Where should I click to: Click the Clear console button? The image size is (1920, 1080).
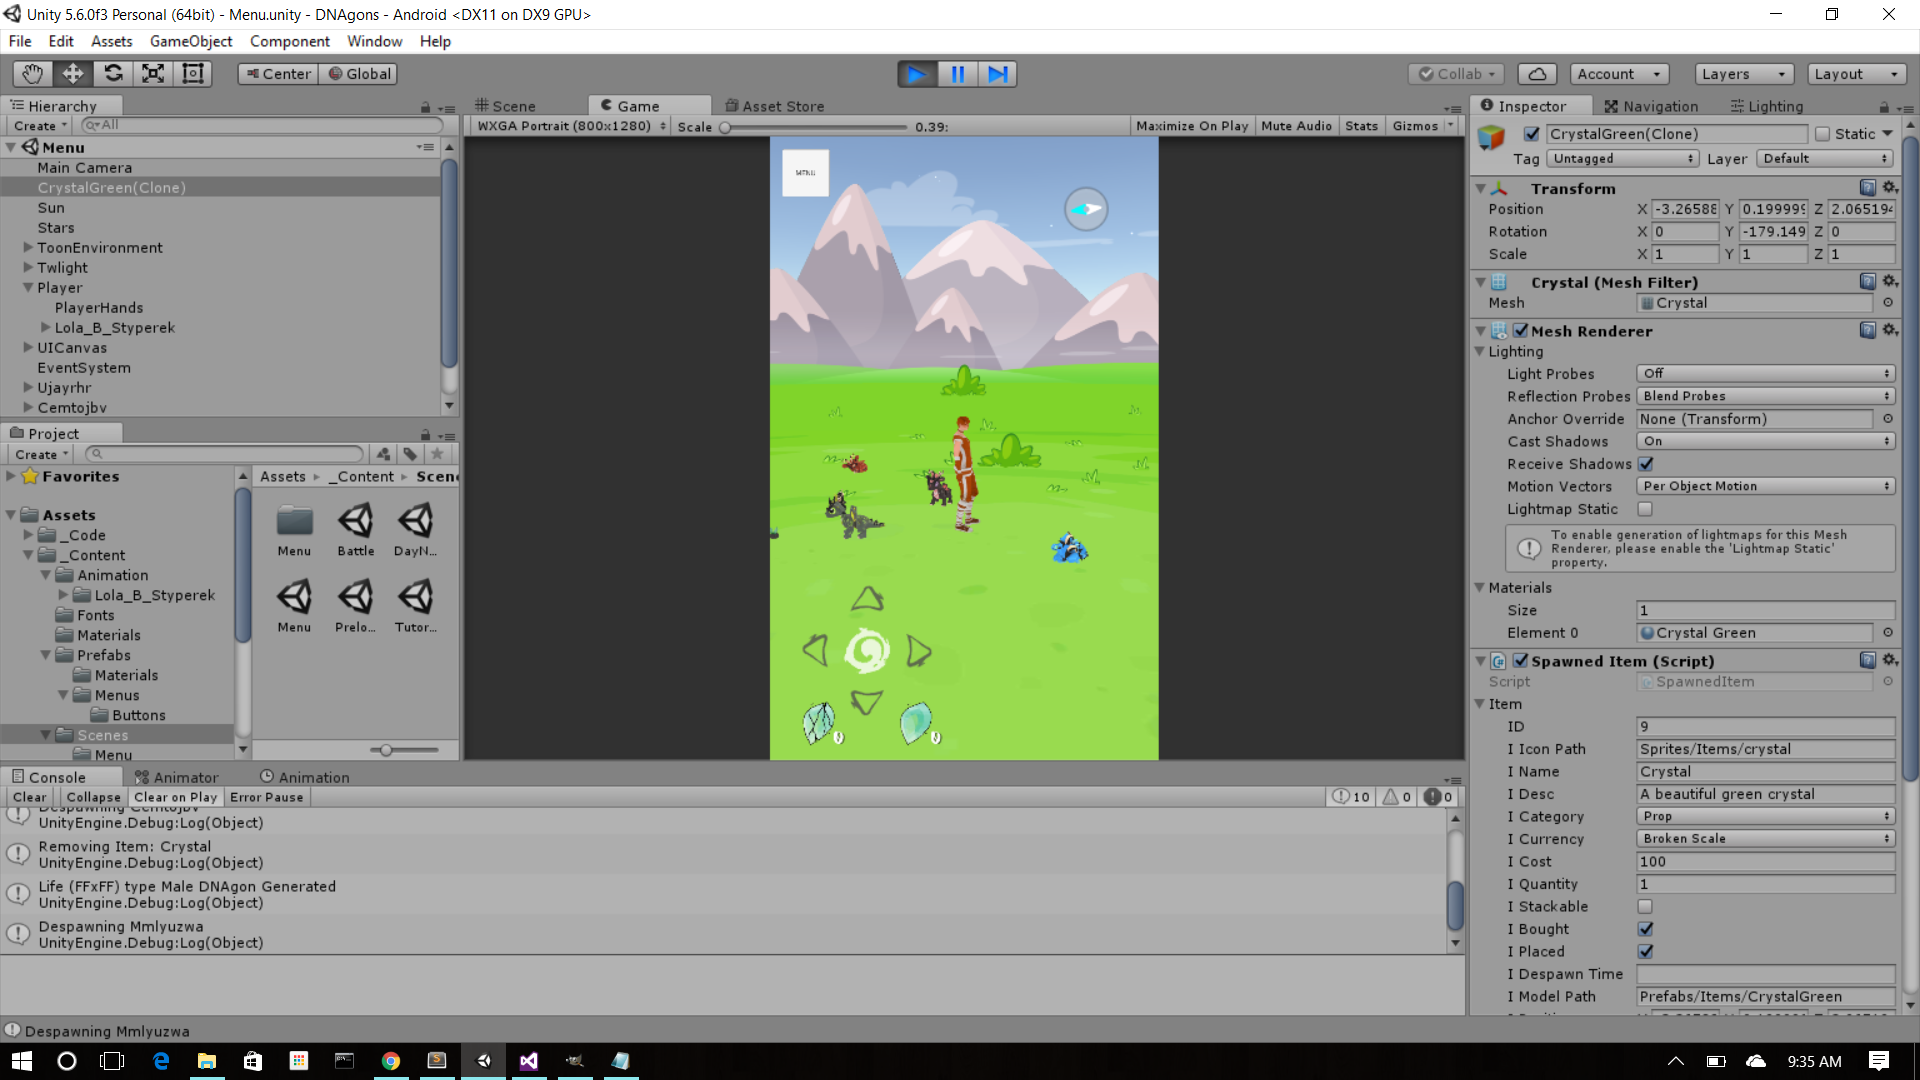click(29, 797)
